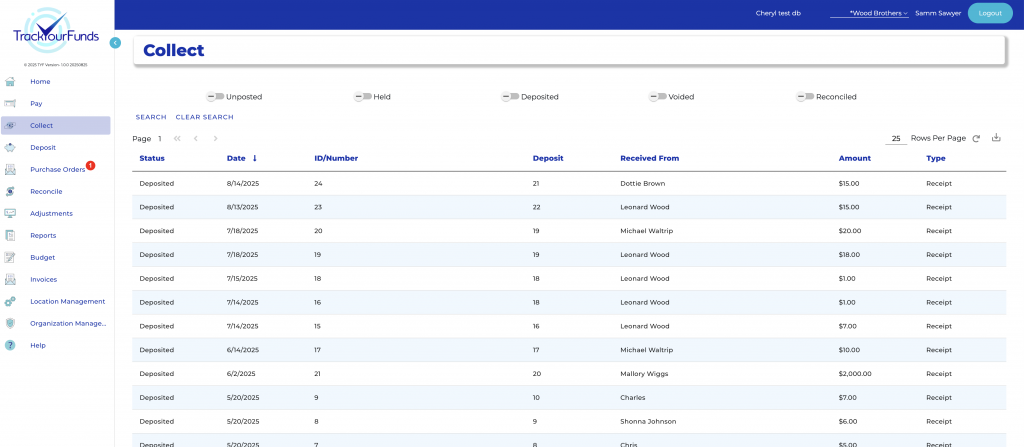The image size is (1024, 447).
Task: Click the Location Management icon
Action: tap(10, 302)
